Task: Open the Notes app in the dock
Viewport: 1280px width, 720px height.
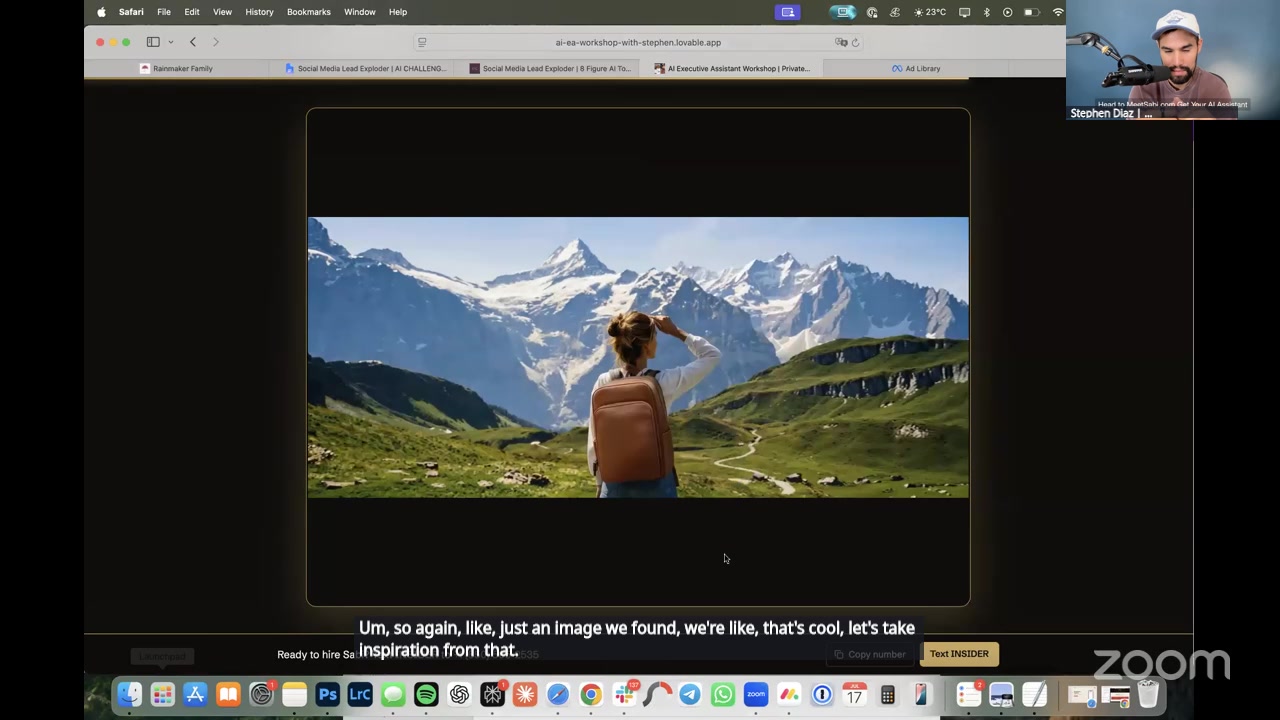Action: point(294,694)
